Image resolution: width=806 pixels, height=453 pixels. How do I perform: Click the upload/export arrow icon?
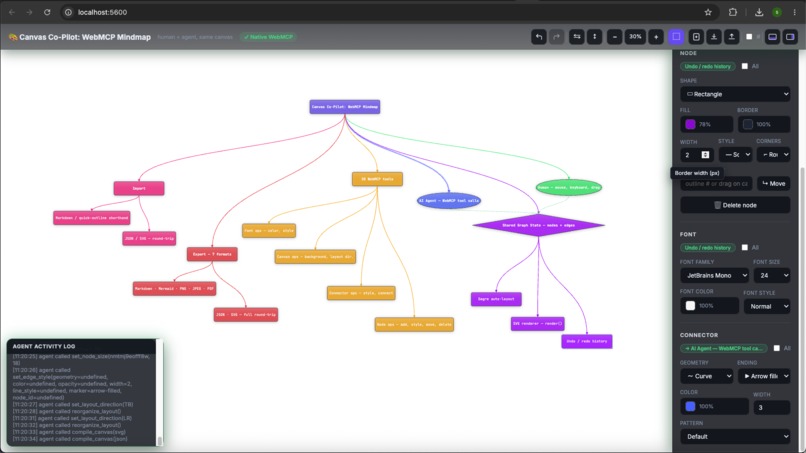point(731,37)
